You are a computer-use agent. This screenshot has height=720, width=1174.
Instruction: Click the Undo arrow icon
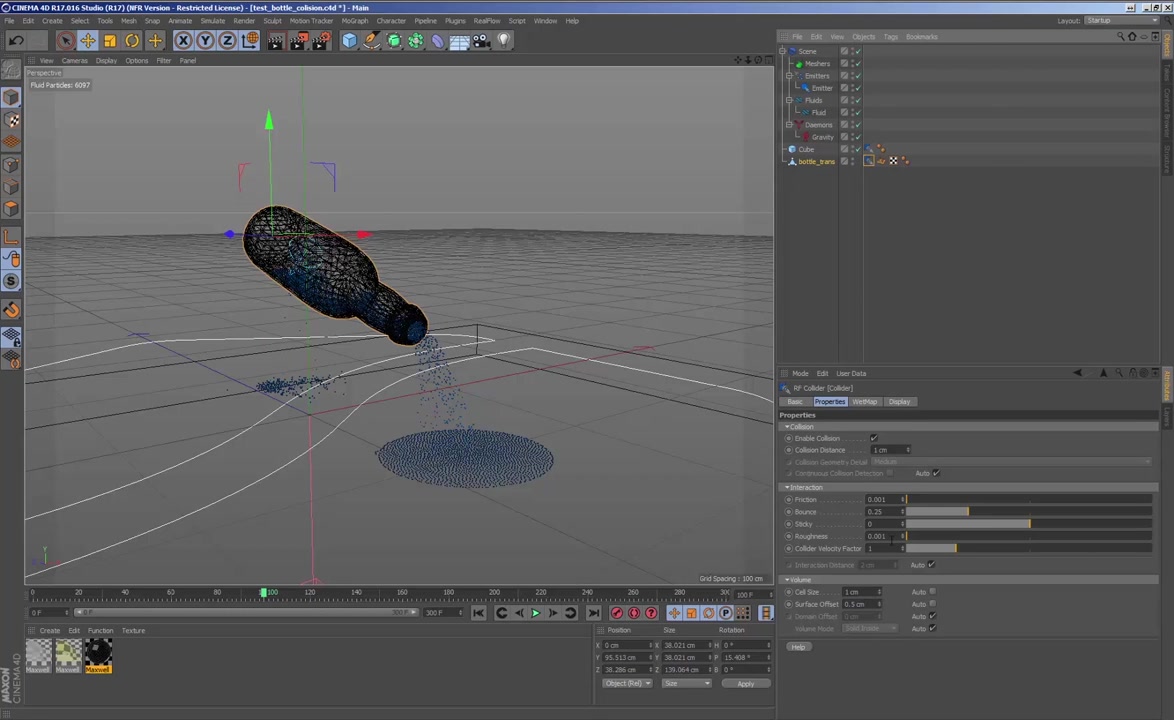click(15, 40)
